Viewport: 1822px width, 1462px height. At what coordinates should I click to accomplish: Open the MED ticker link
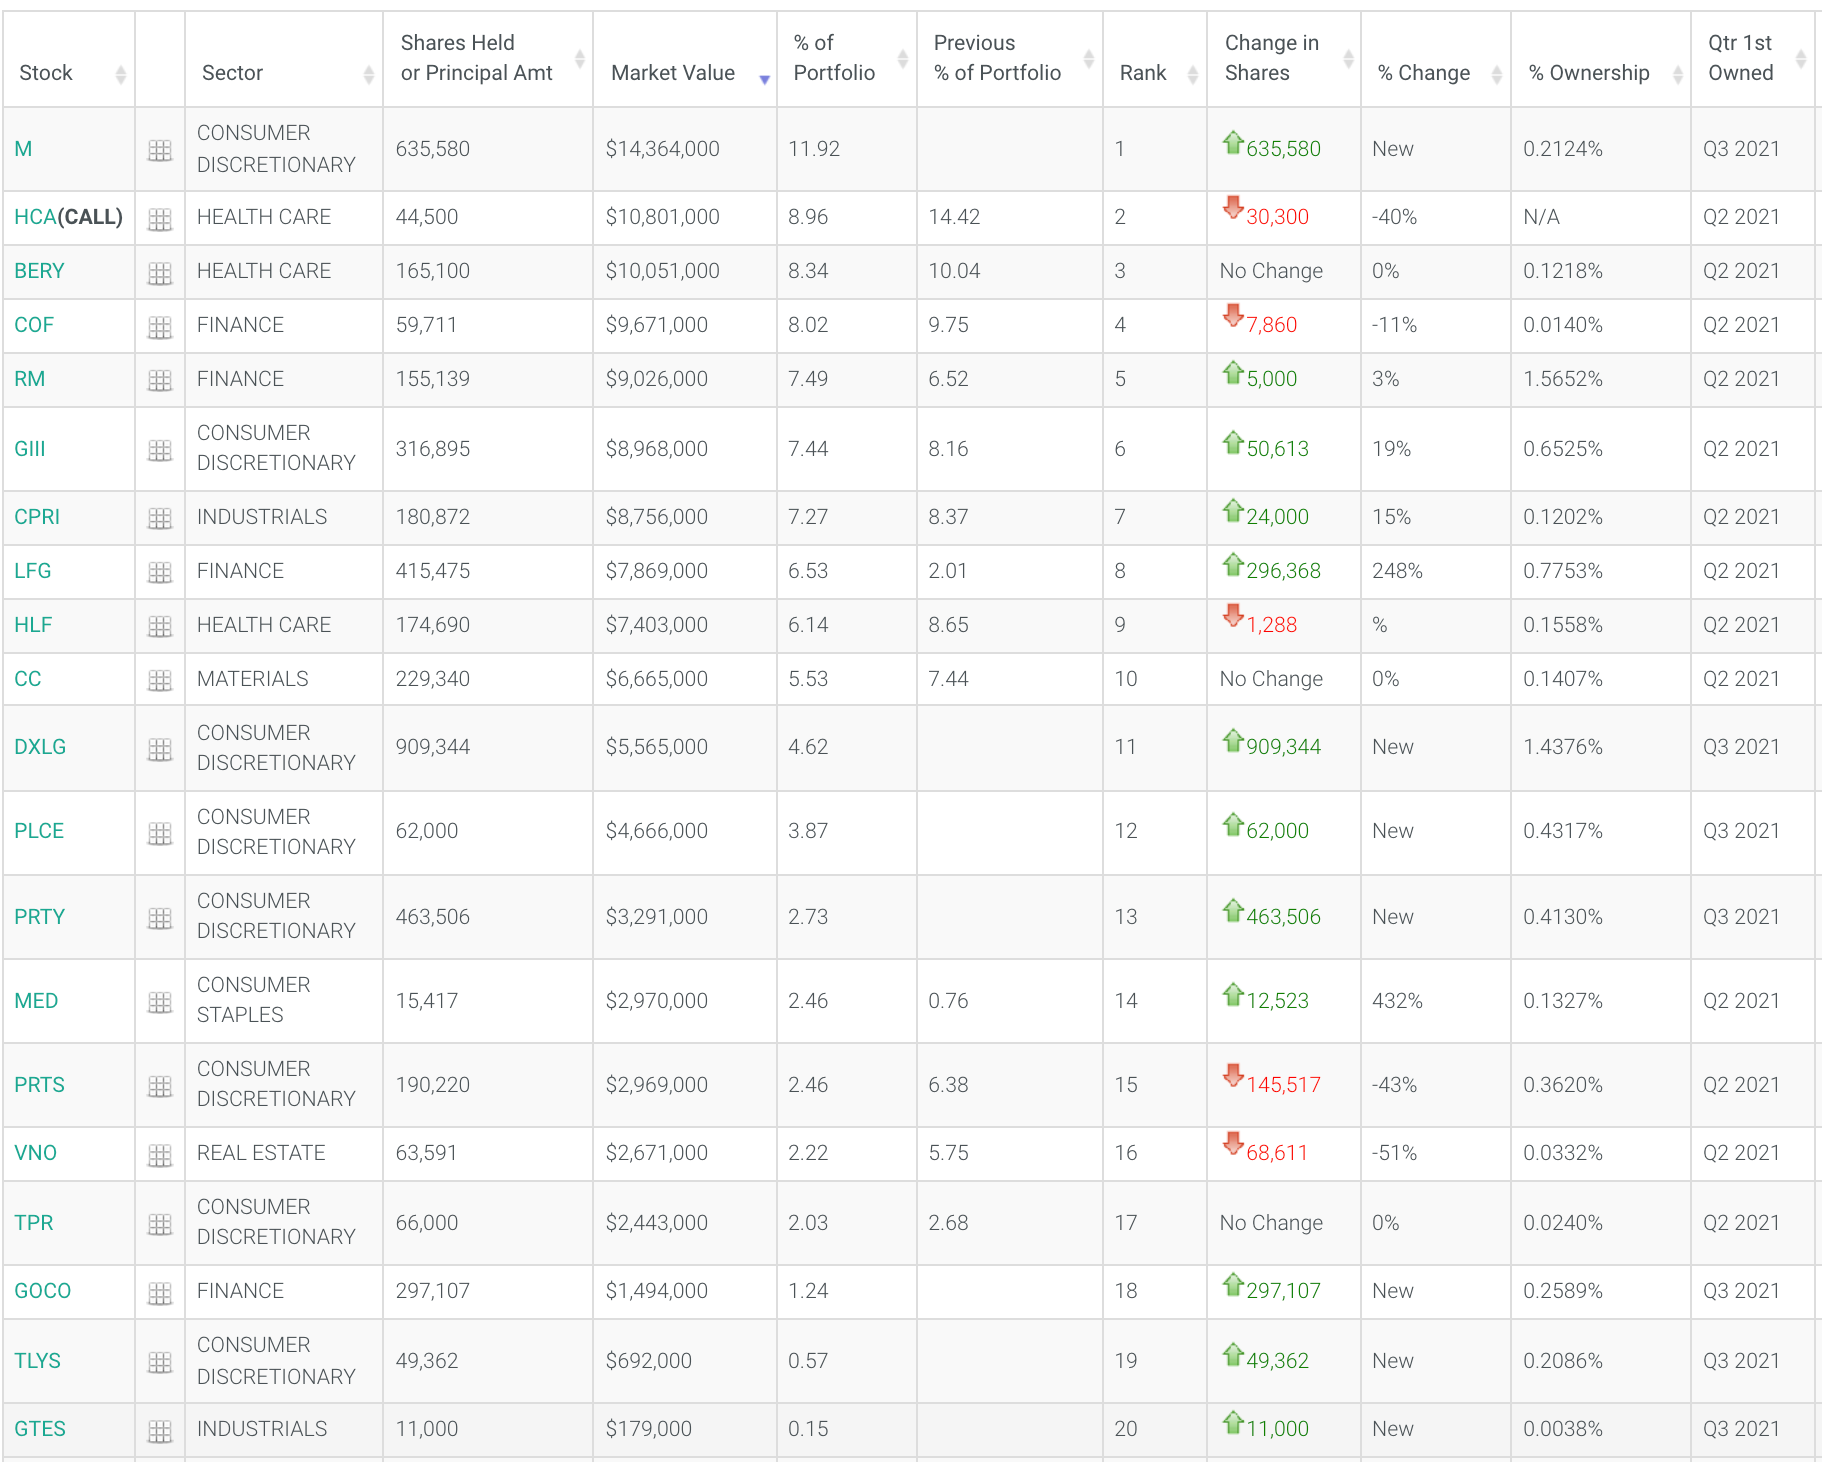[36, 1001]
